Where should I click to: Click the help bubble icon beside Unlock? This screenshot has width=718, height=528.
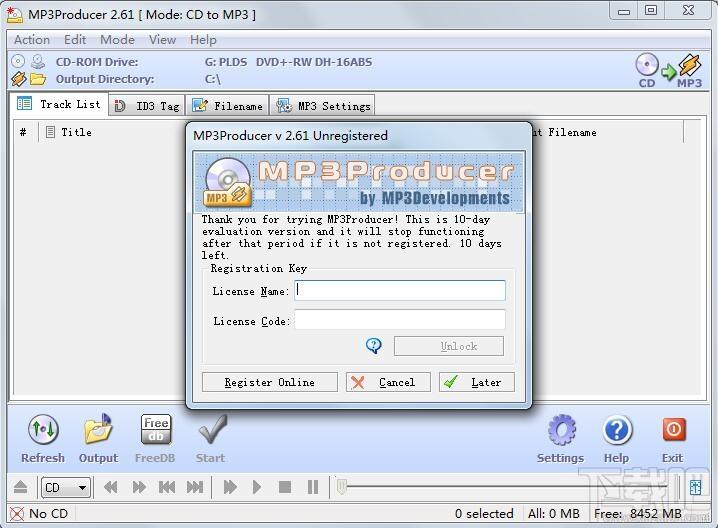tap(374, 346)
